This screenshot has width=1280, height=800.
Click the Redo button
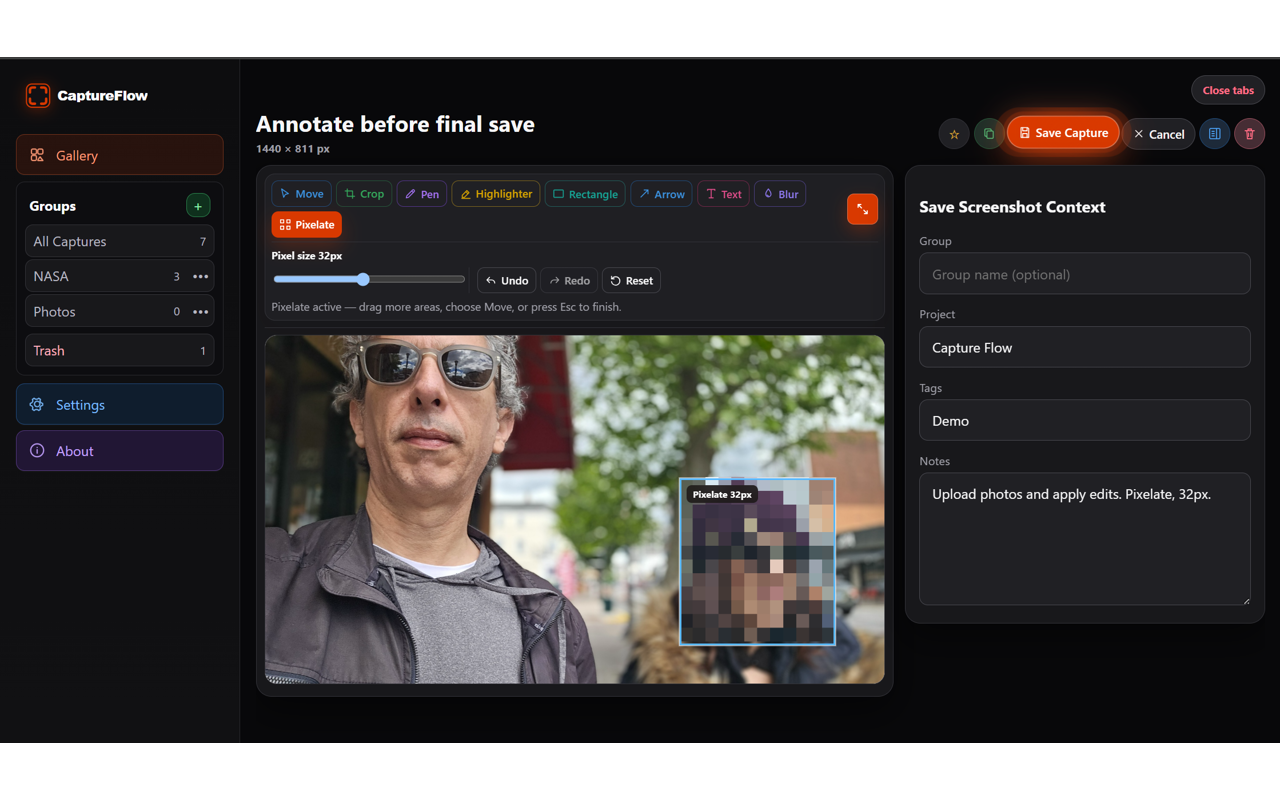(x=569, y=281)
